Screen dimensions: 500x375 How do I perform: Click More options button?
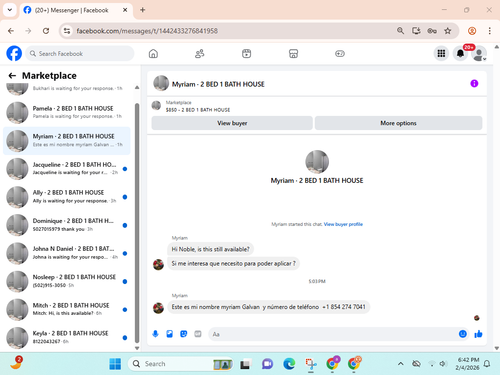398,123
